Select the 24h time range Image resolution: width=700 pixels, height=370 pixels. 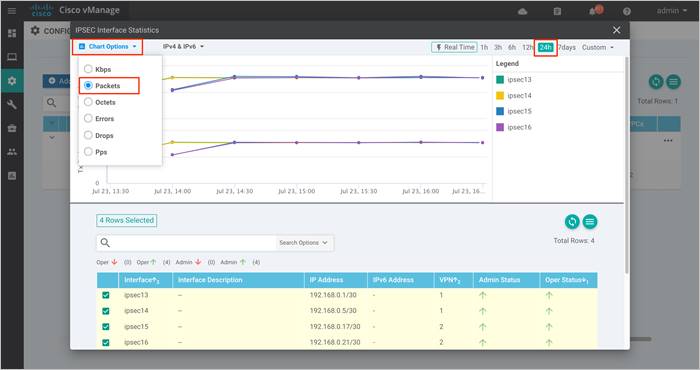(545, 47)
